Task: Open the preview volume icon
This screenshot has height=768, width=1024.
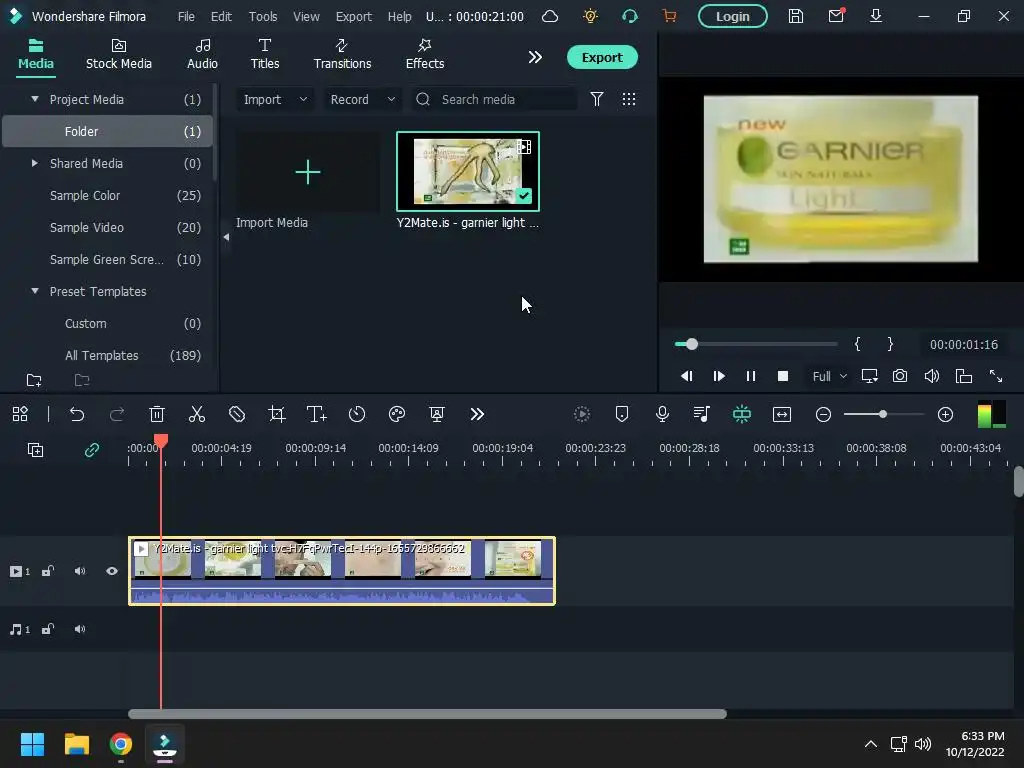Action: coord(932,376)
